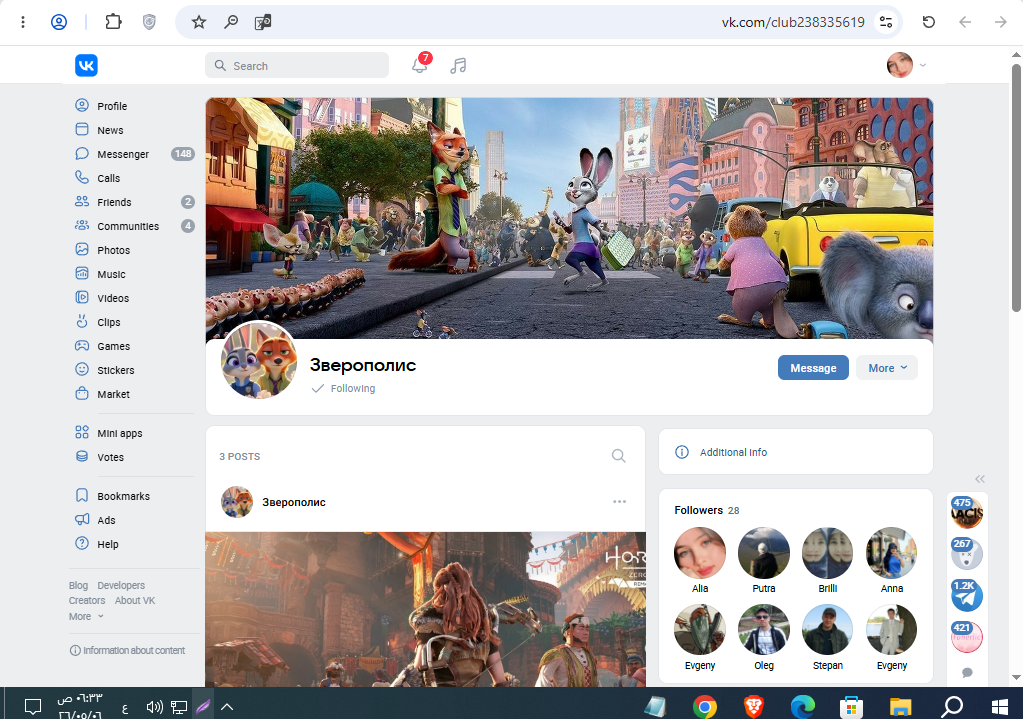Viewport: 1023px width, 719px height.
Task: Open File Explorer from the taskbar
Action: [900, 706]
